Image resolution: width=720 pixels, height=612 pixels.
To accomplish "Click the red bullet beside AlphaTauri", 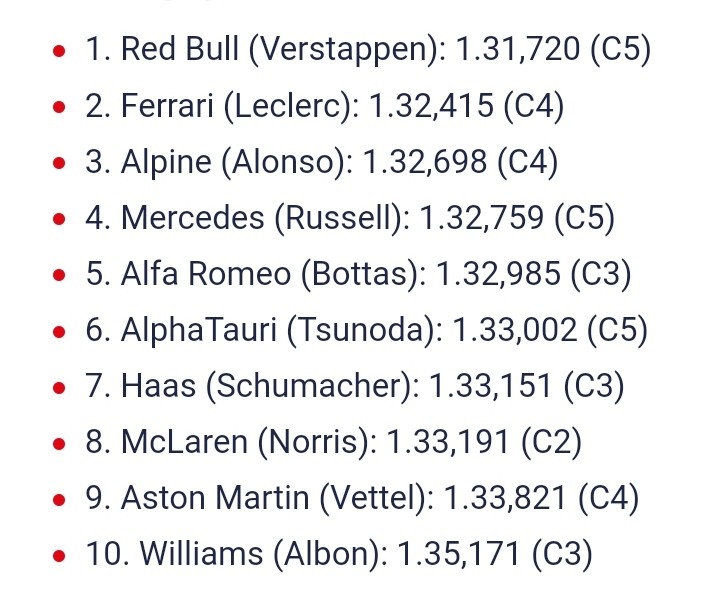I will point(59,331).
